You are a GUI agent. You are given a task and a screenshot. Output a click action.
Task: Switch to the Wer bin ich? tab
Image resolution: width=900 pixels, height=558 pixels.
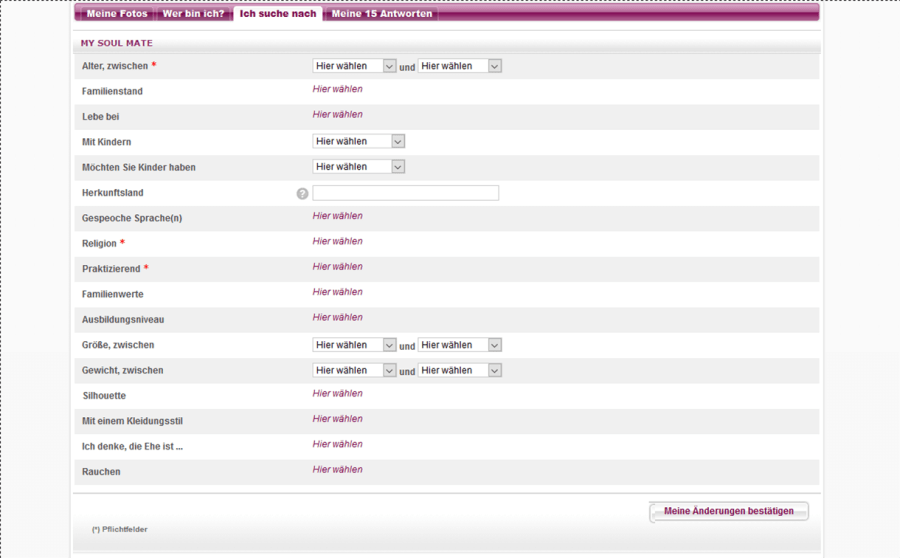pos(193,13)
